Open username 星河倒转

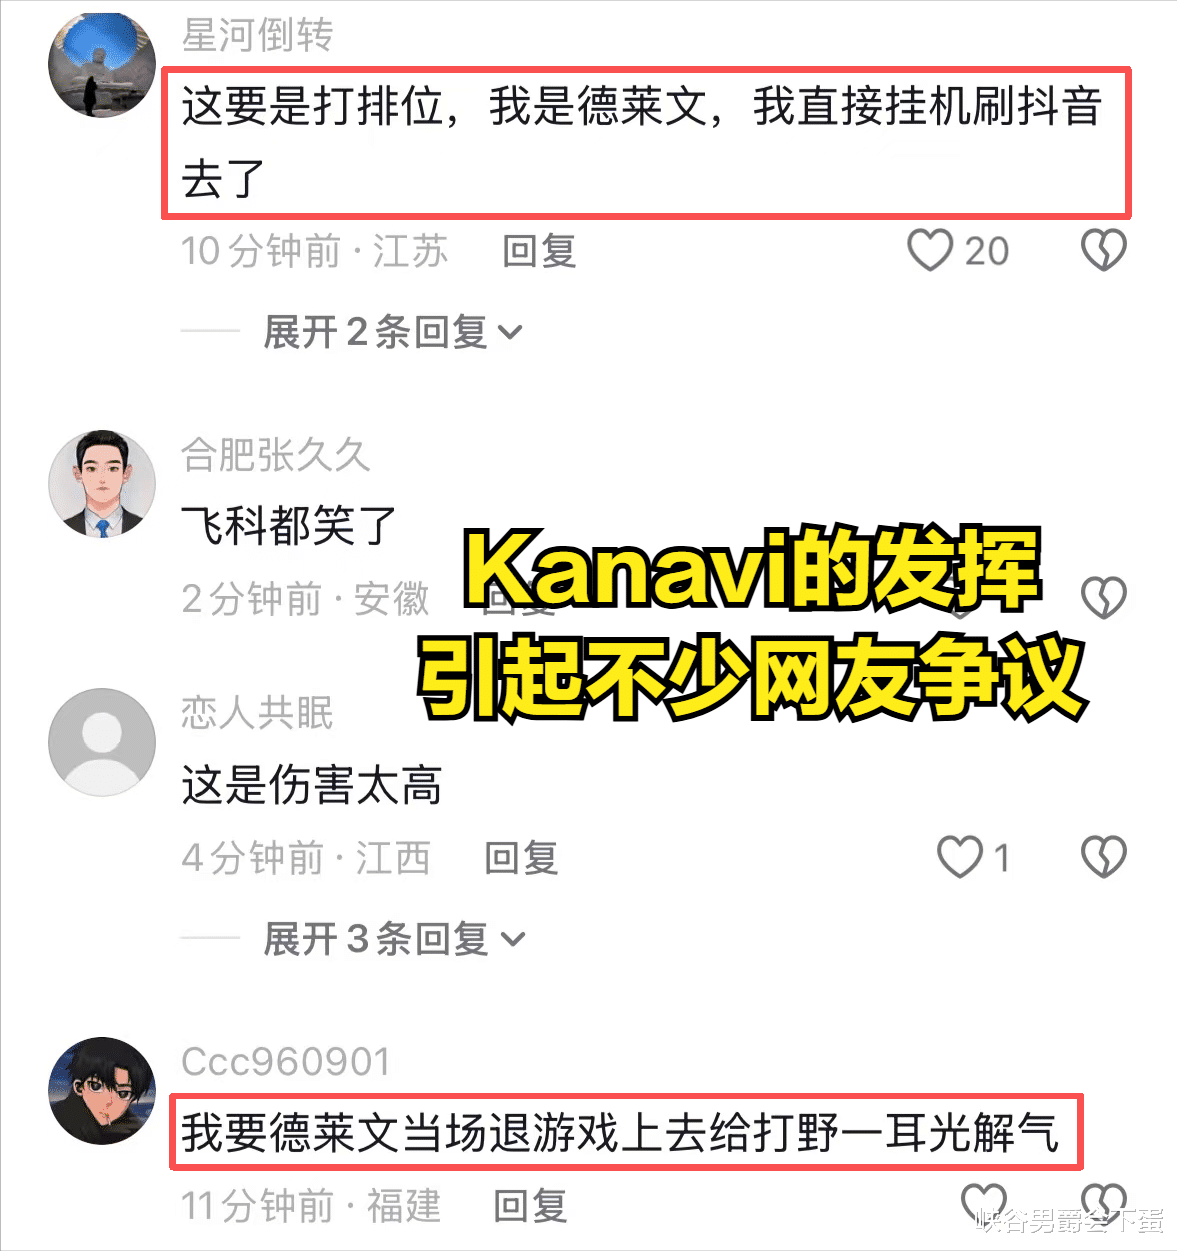pos(257,35)
